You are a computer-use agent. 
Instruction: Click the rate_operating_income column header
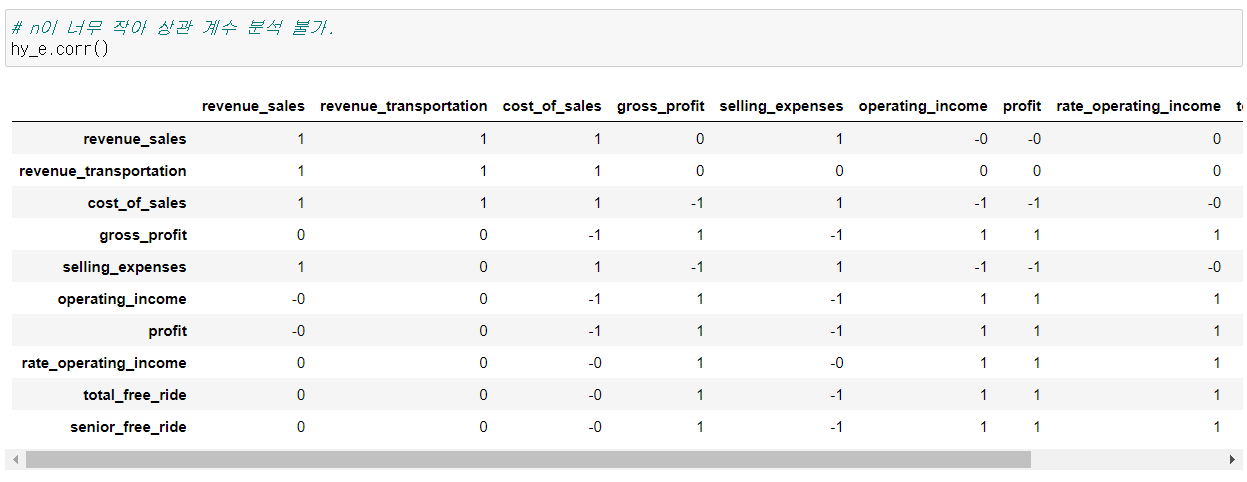(1138, 106)
